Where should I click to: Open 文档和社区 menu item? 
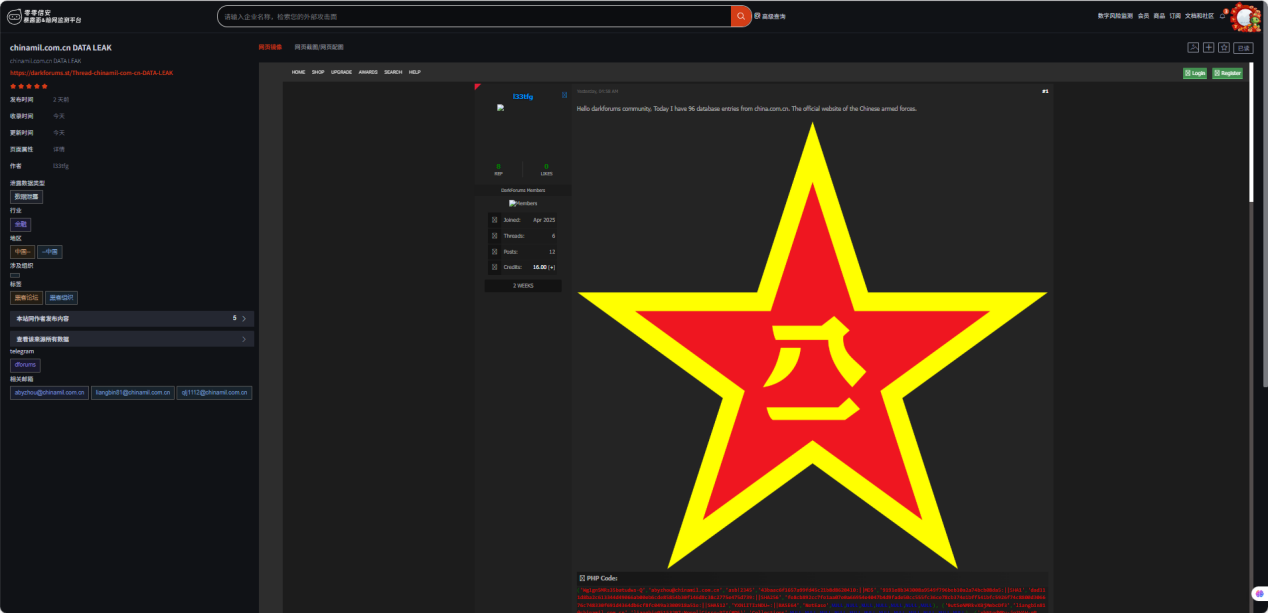pyautogui.click(x=1199, y=16)
